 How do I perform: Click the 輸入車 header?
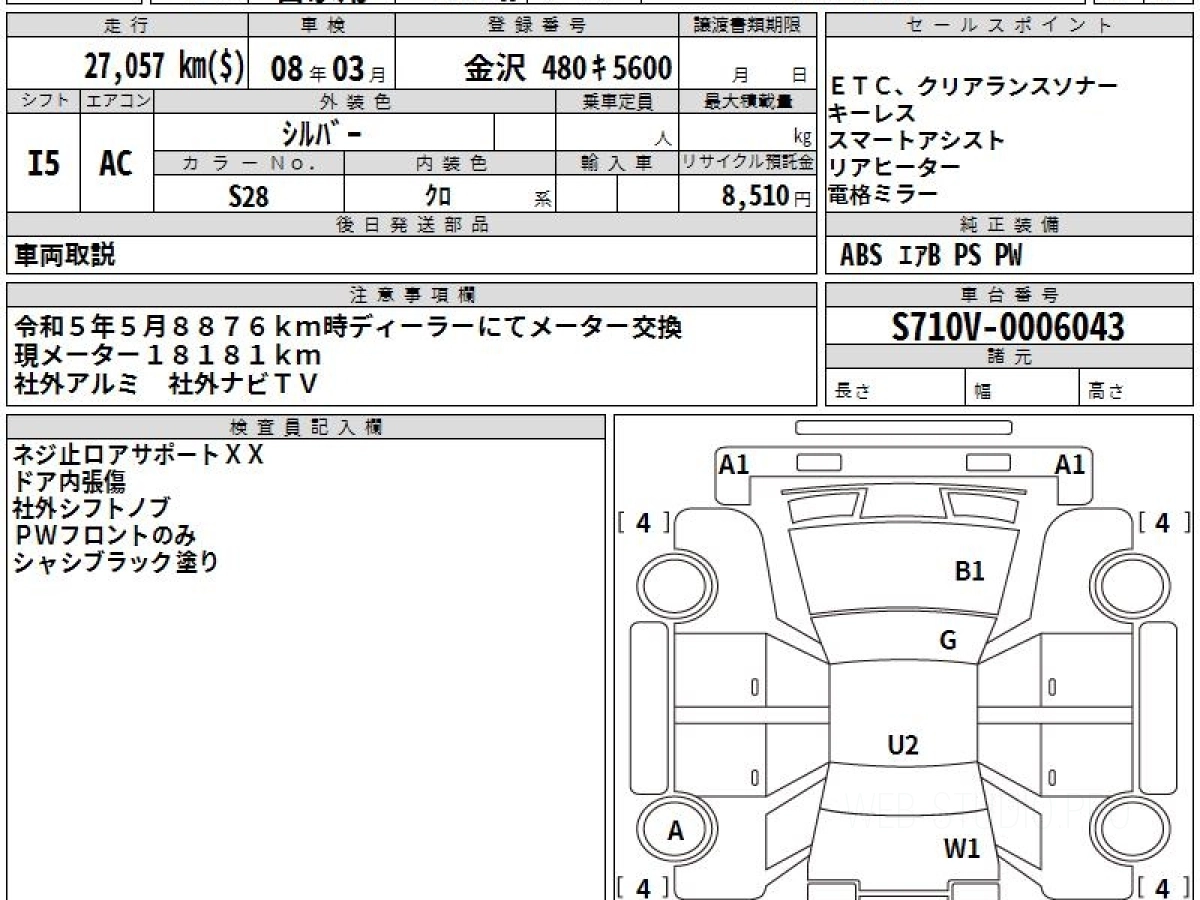pyautogui.click(x=617, y=163)
